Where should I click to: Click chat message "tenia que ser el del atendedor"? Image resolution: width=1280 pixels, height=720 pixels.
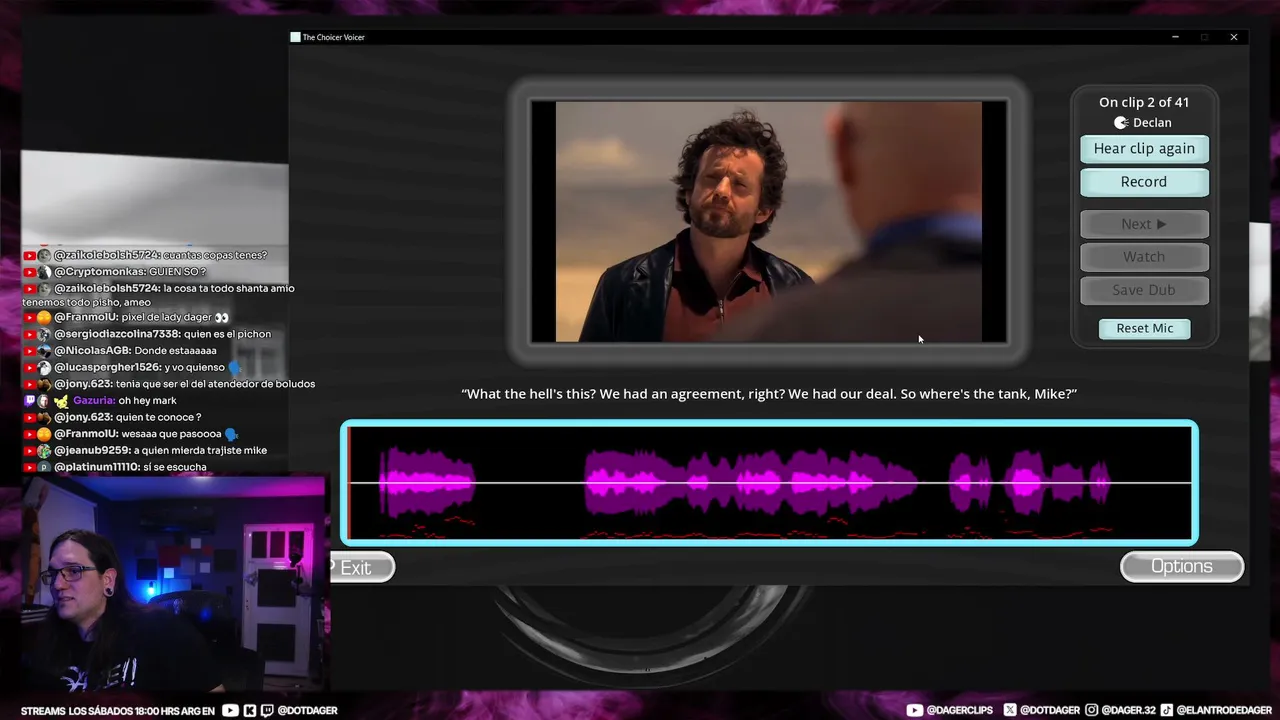215,384
